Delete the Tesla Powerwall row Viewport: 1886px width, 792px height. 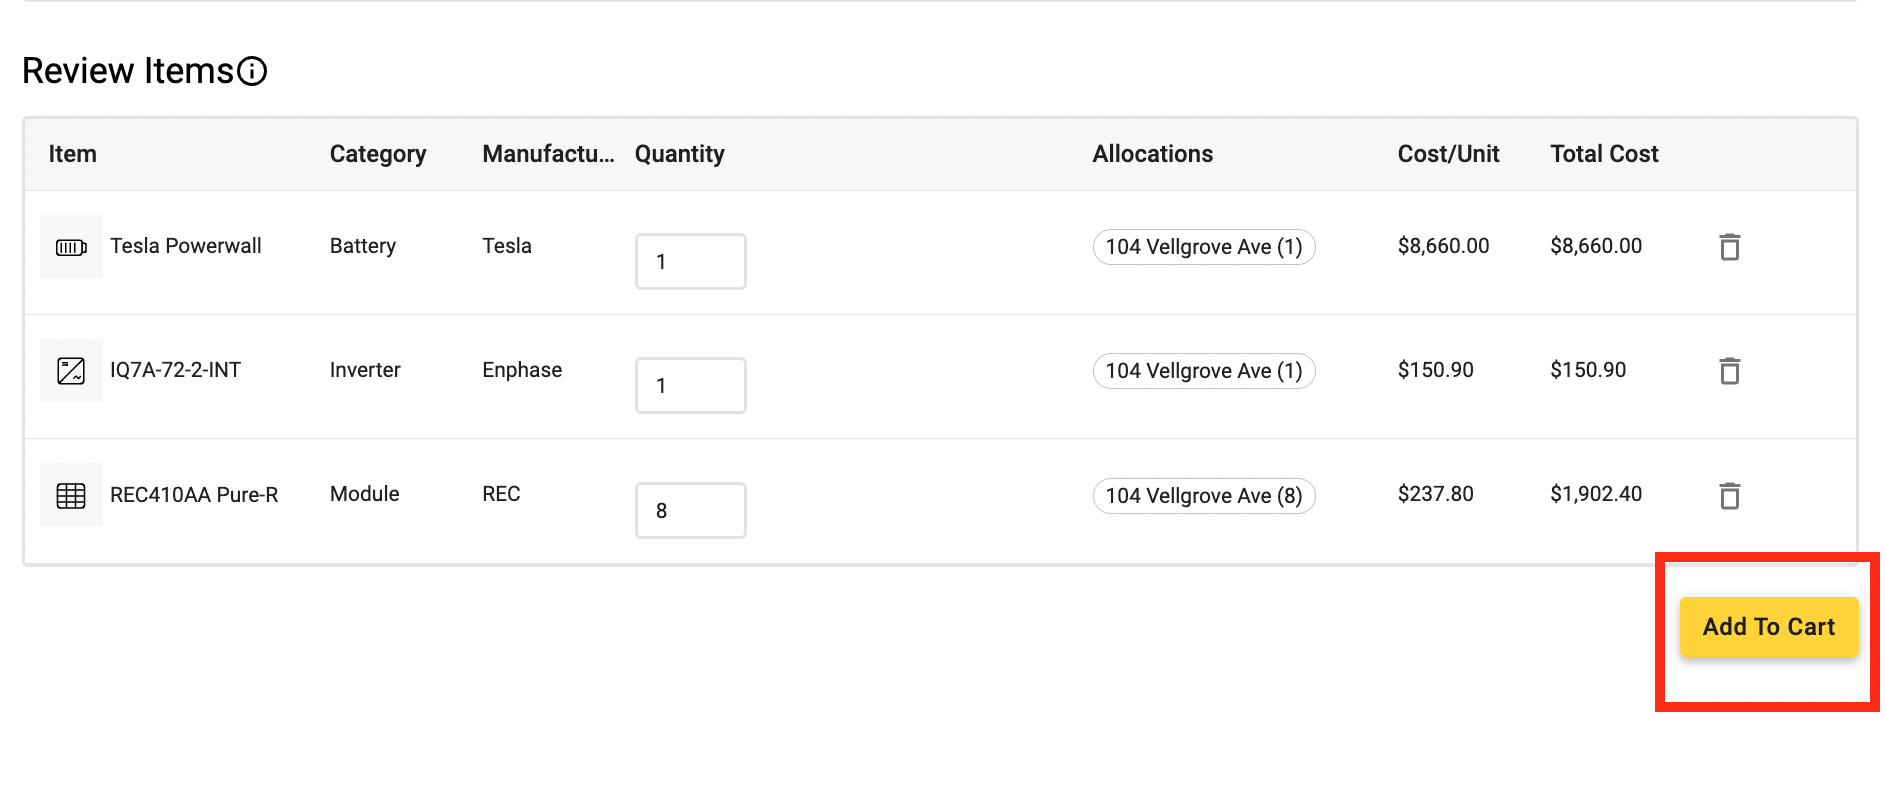tap(1729, 246)
